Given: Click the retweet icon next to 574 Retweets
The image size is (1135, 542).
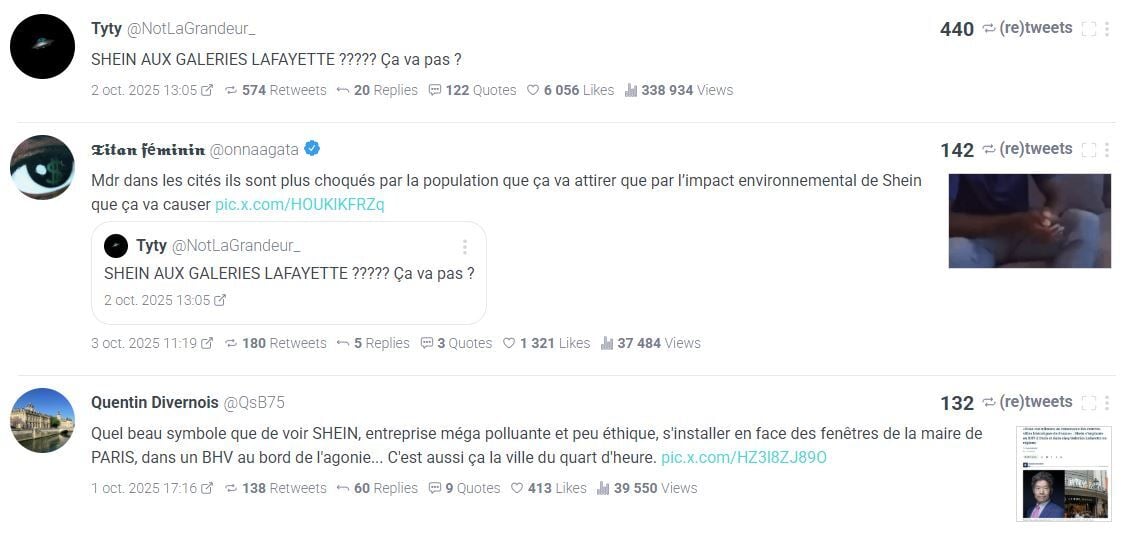Looking at the screenshot, I should coord(231,90).
